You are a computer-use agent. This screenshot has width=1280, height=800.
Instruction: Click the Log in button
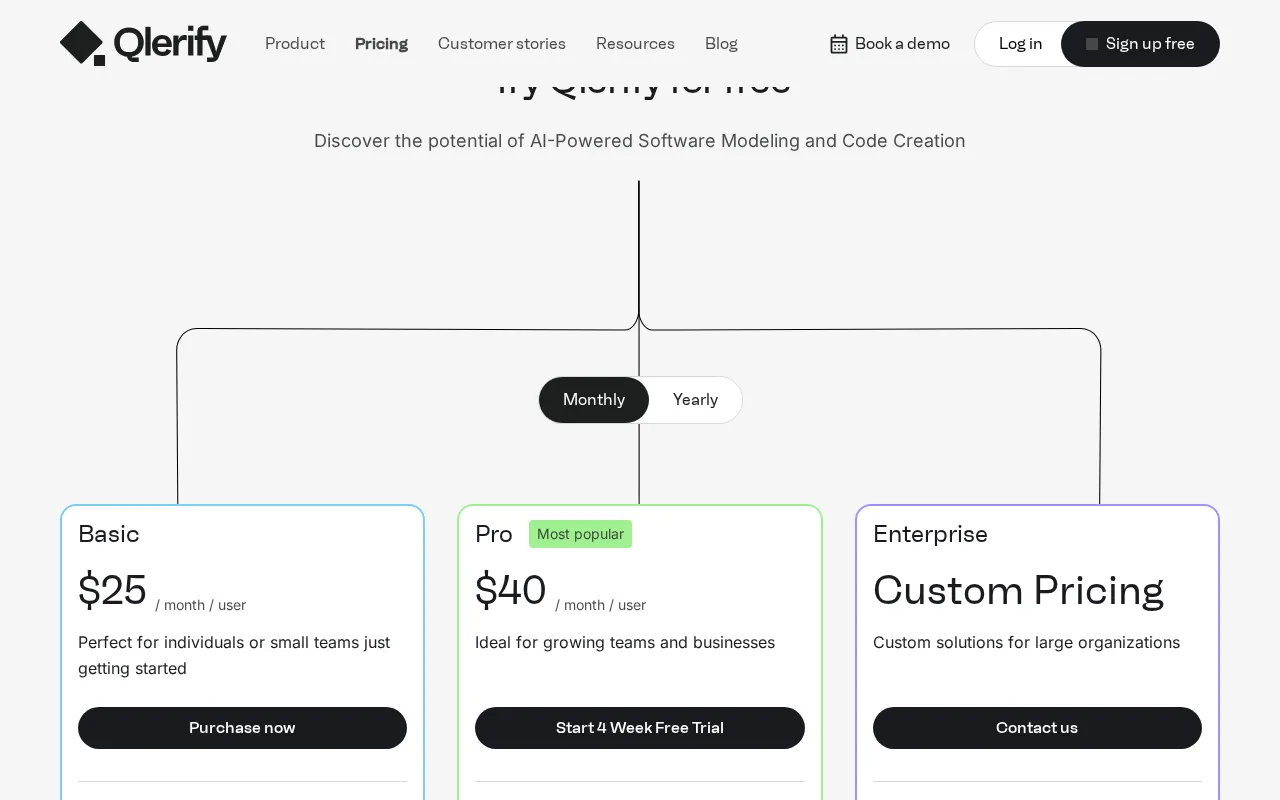point(1020,44)
